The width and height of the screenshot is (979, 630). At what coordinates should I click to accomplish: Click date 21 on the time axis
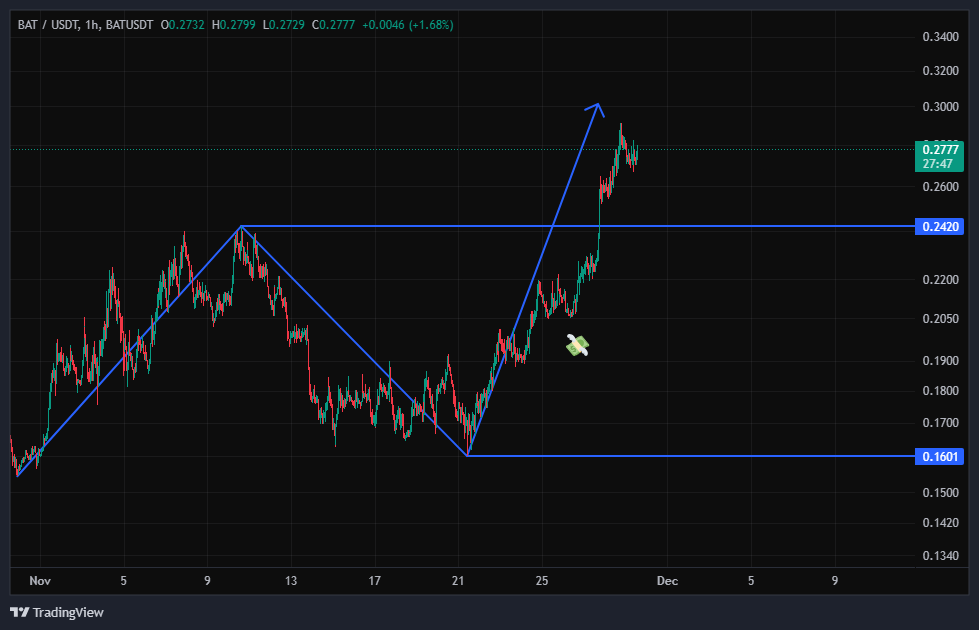458,581
